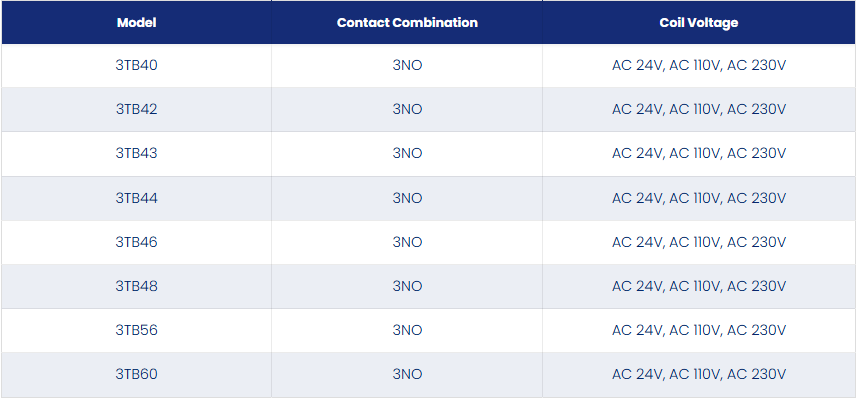
Task: Click the coil voltage cell for 3TB48
Action: click(699, 286)
